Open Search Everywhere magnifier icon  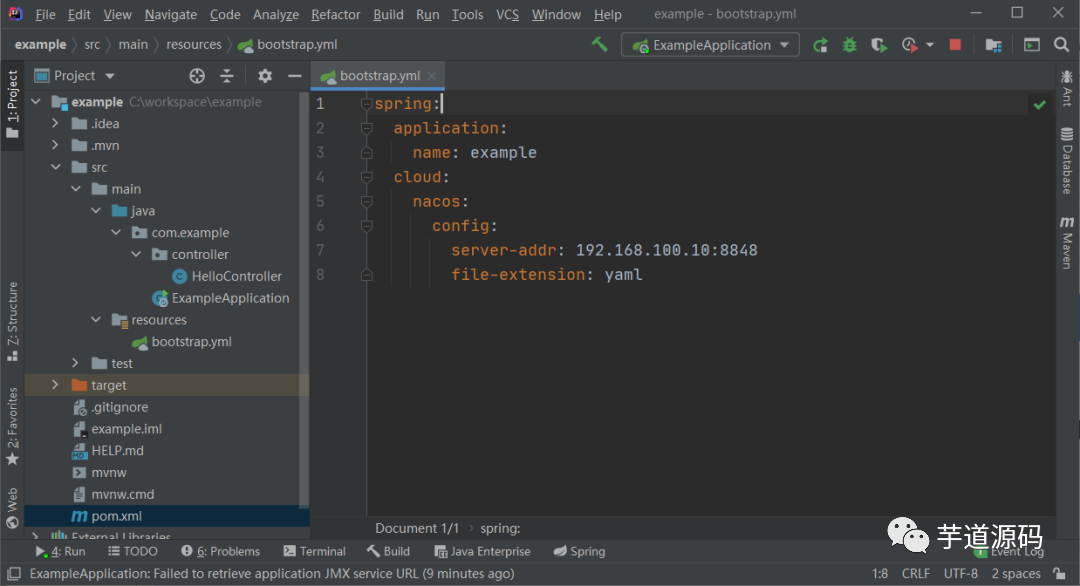point(1061,45)
